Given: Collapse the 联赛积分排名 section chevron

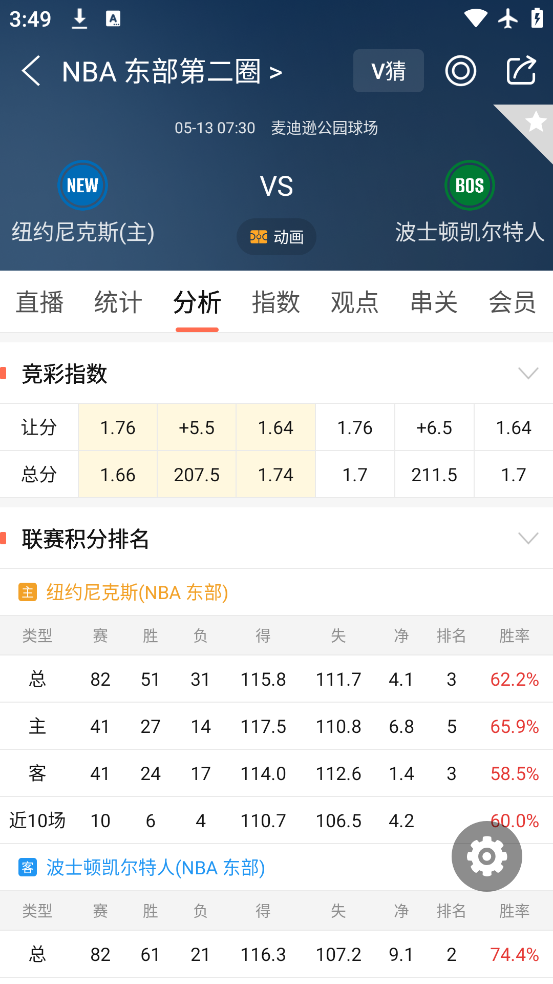Looking at the screenshot, I should point(528,538).
